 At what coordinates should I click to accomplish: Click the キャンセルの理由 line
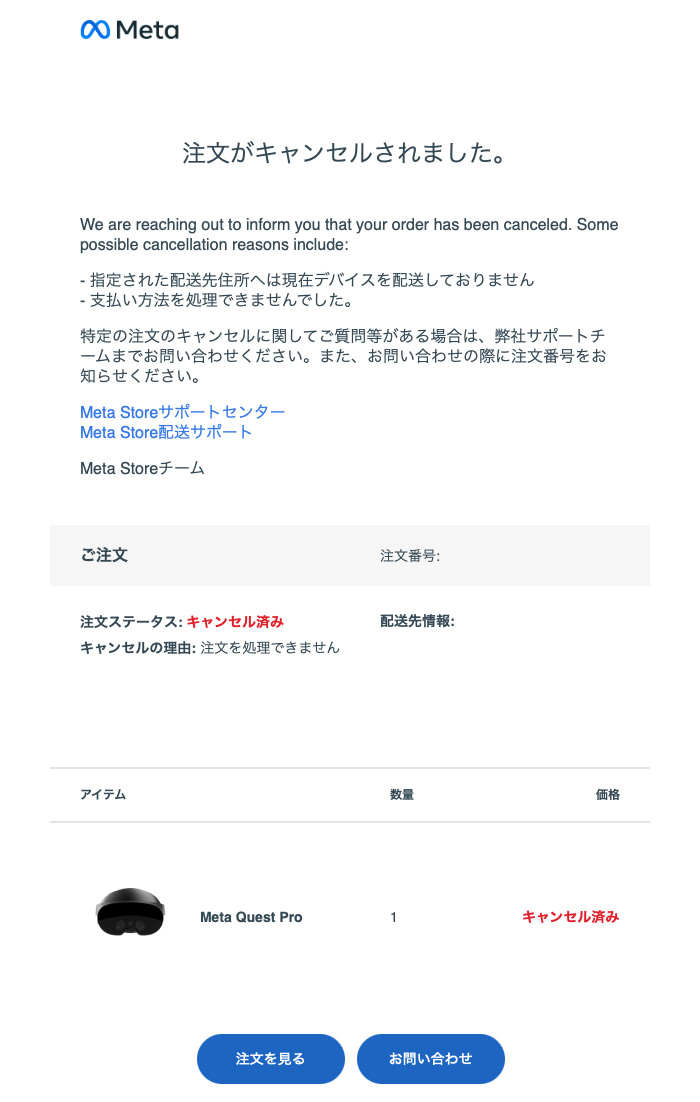pos(209,647)
